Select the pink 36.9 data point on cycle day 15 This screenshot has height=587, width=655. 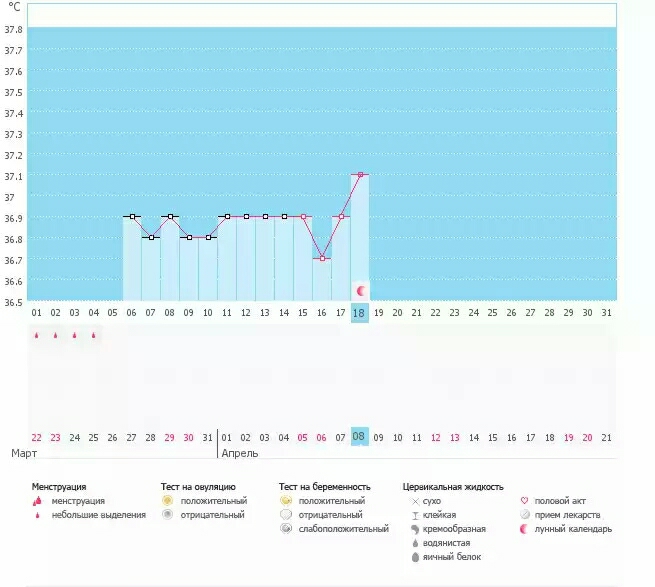click(303, 216)
